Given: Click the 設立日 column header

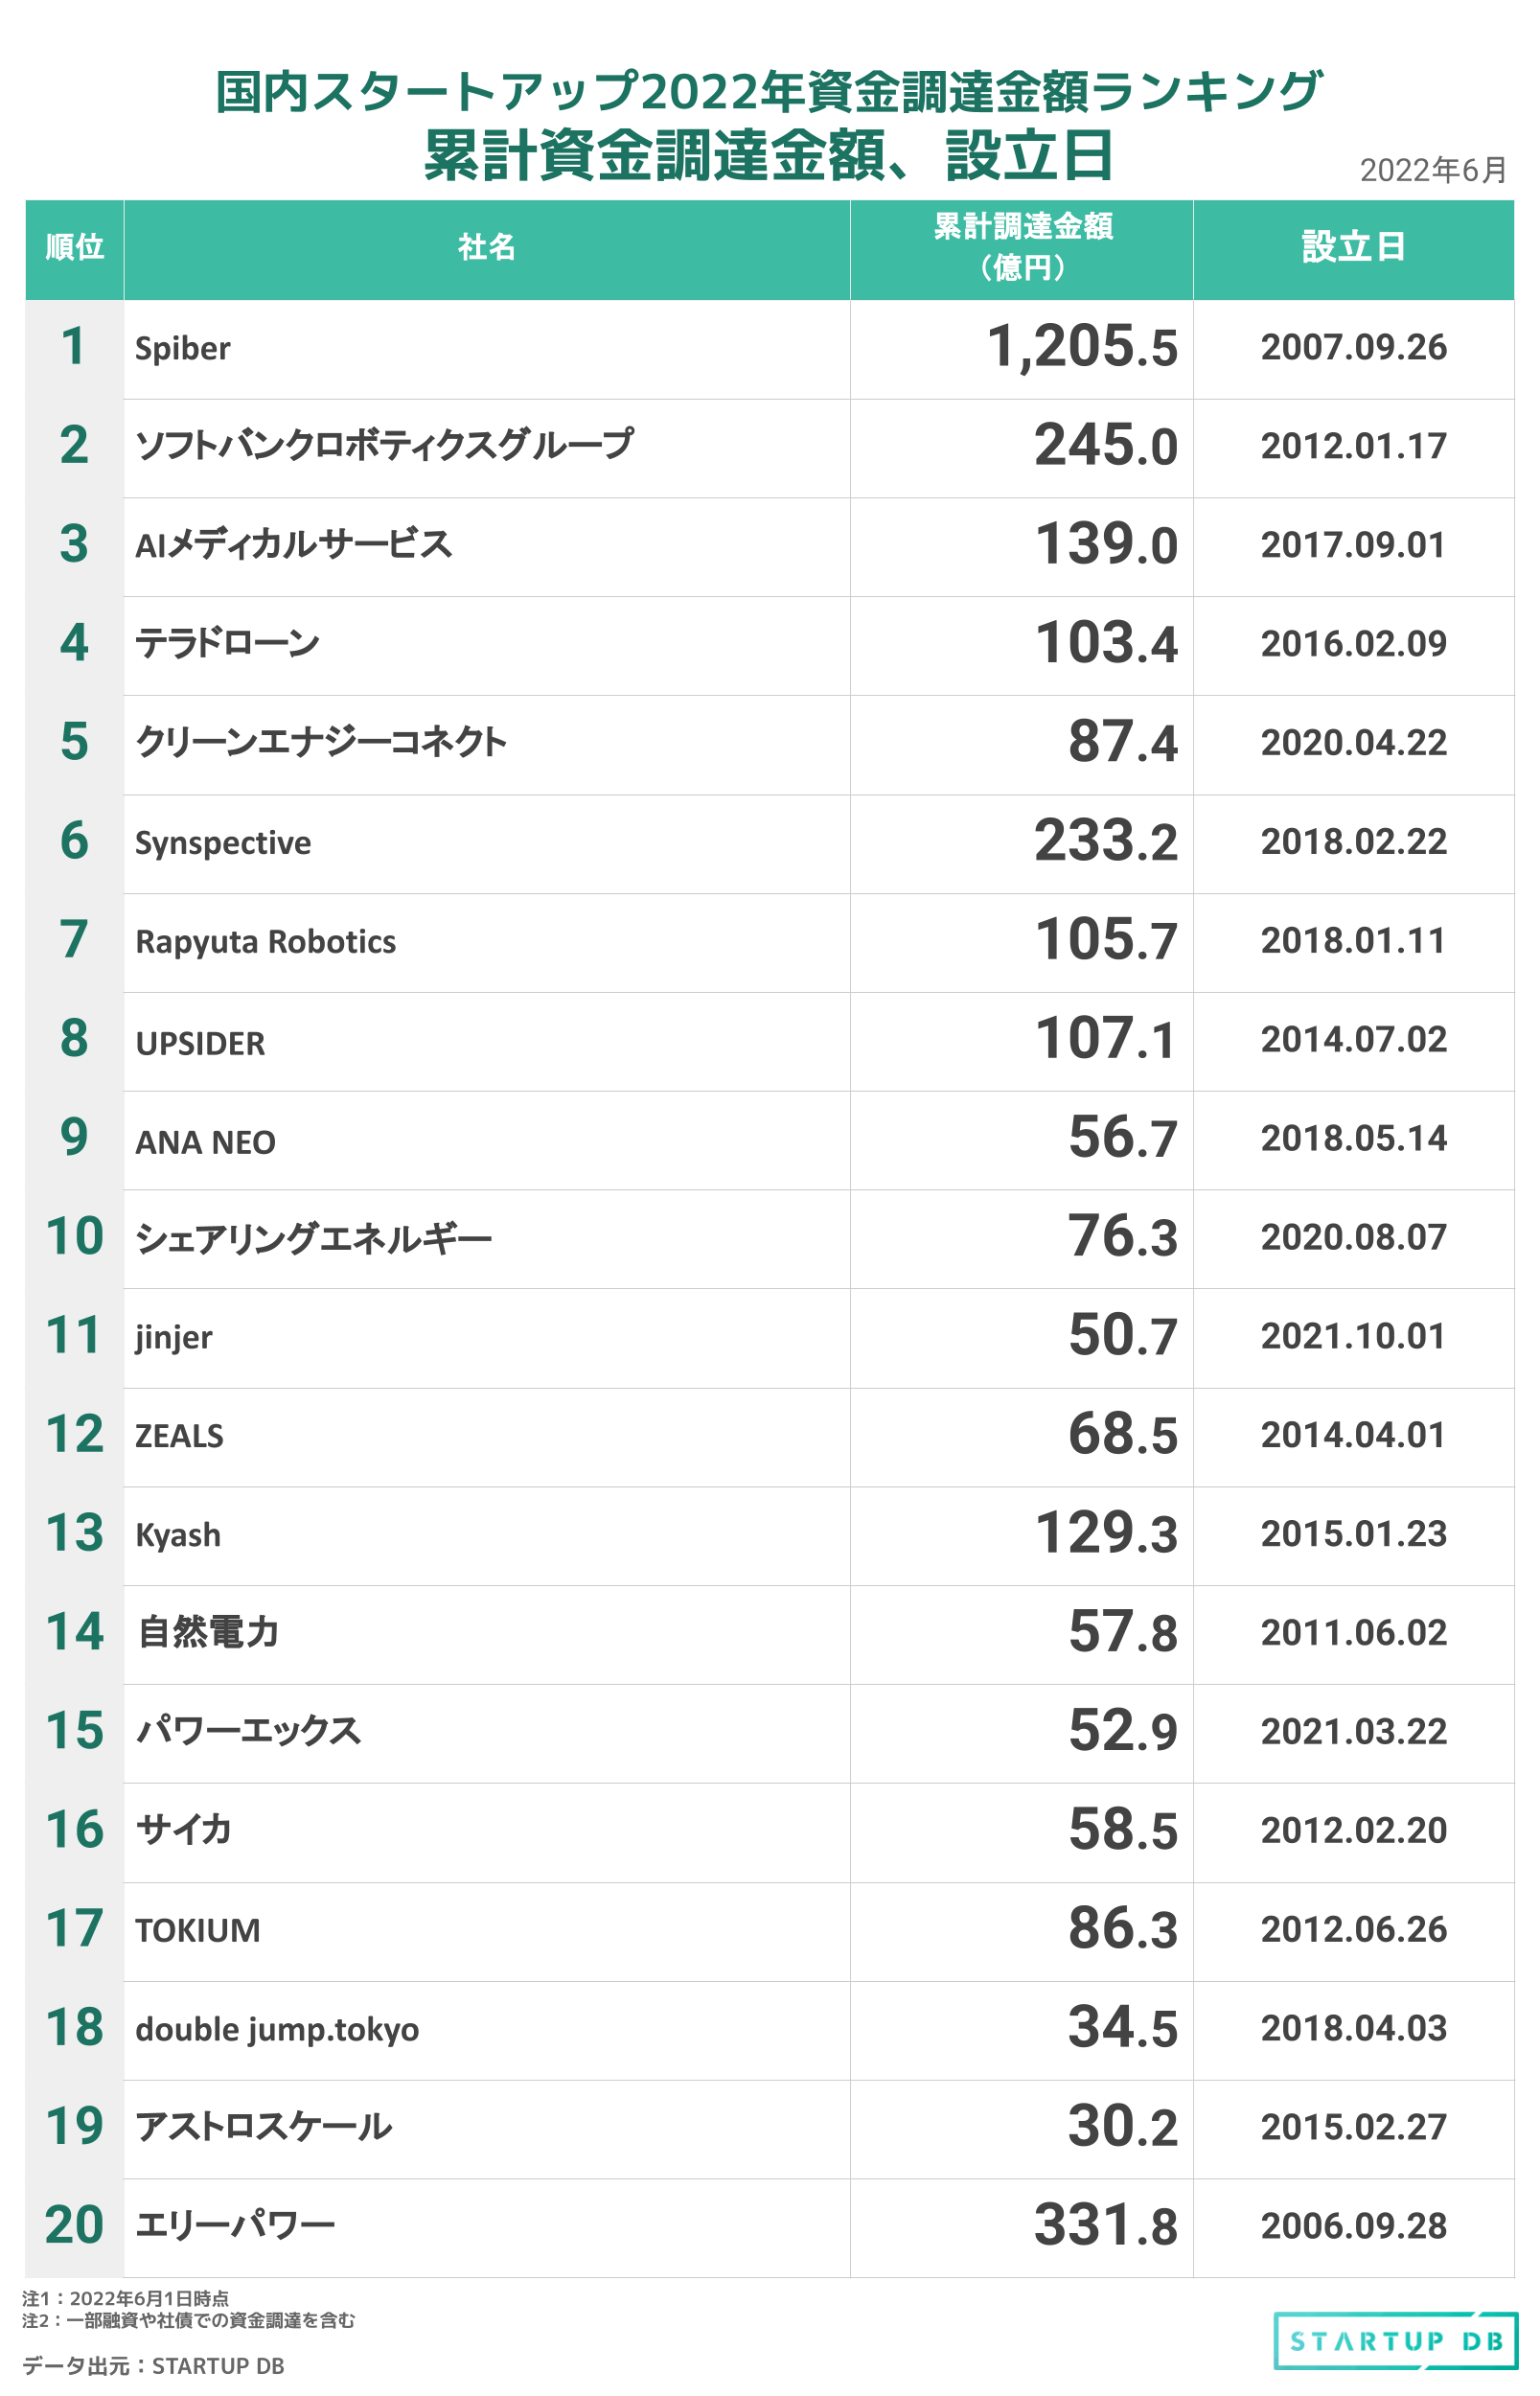Looking at the screenshot, I should click(x=1353, y=247).
